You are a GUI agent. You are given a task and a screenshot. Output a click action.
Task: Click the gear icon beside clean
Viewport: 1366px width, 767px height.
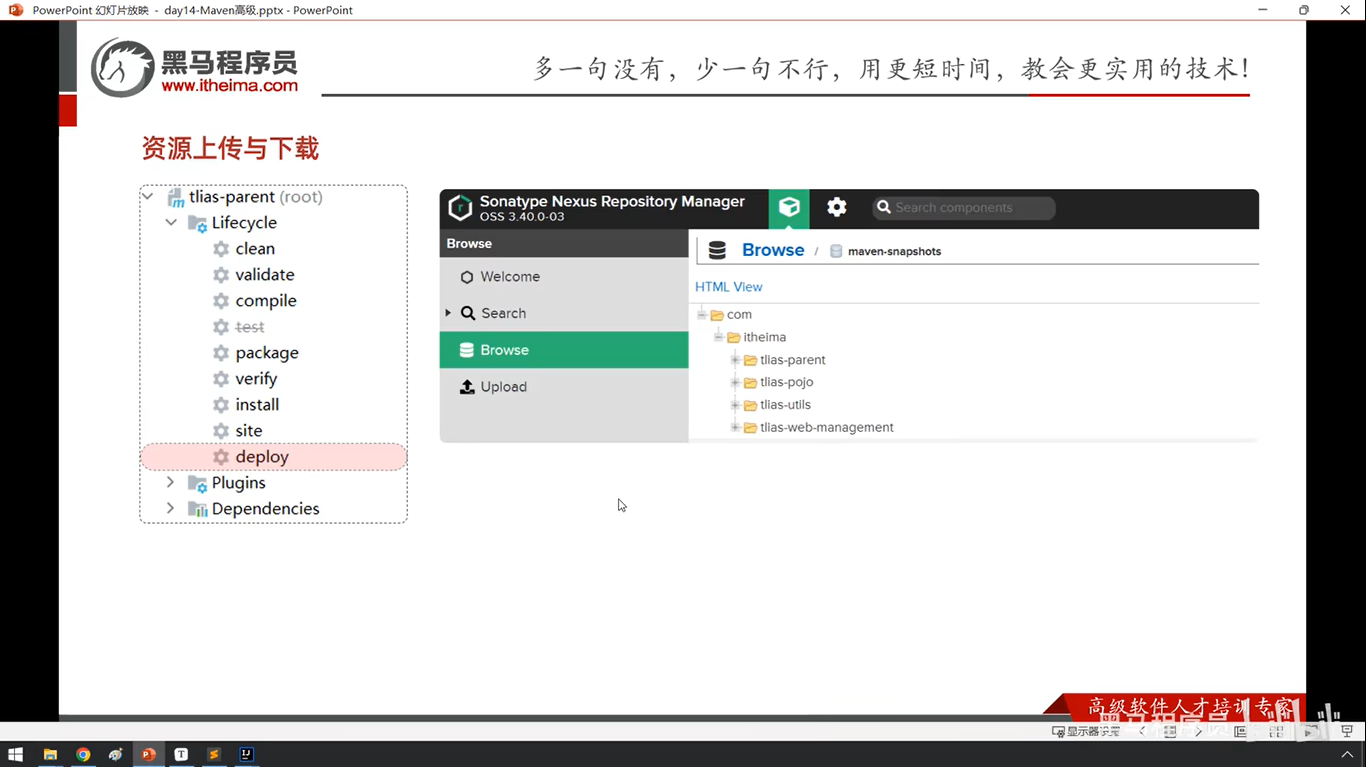(x=221, y=249)
